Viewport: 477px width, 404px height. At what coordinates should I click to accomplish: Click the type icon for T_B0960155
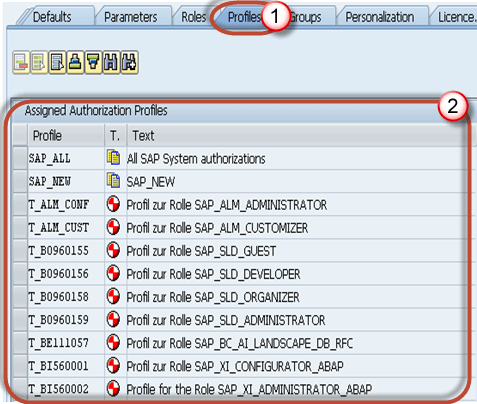coord(113,250)
